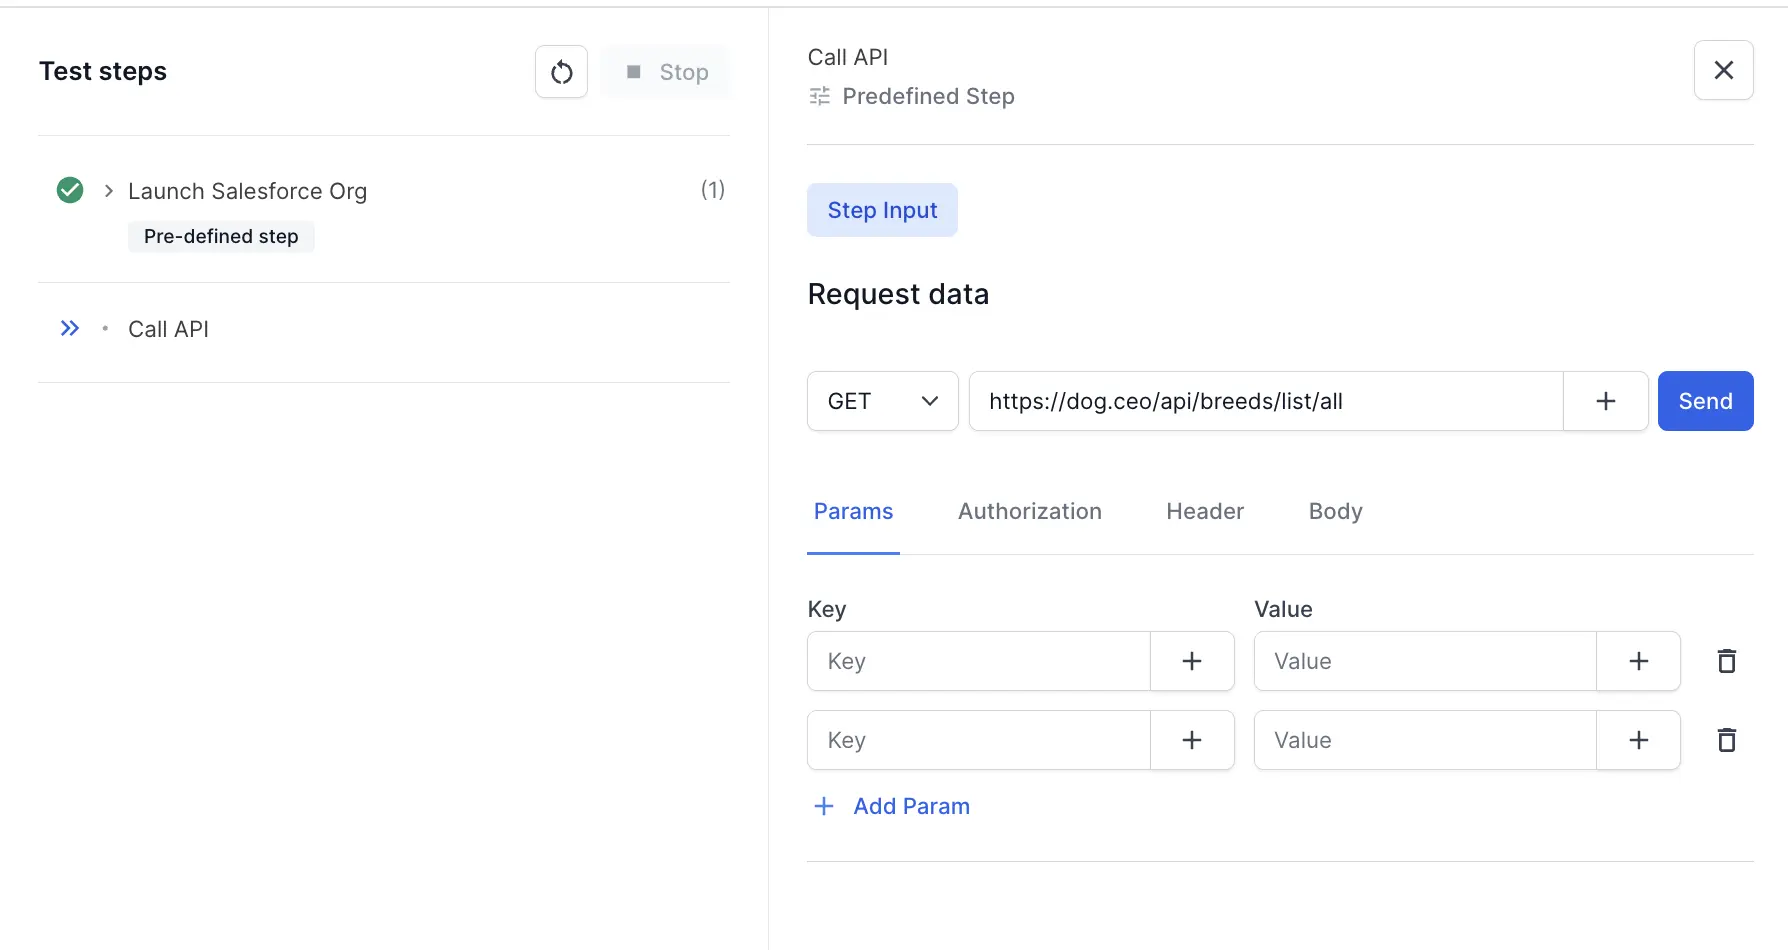Click the green checkmark on Launch Salesforce Org
The height and width of the screenshot is (950, 1788).
pos(69,190)
